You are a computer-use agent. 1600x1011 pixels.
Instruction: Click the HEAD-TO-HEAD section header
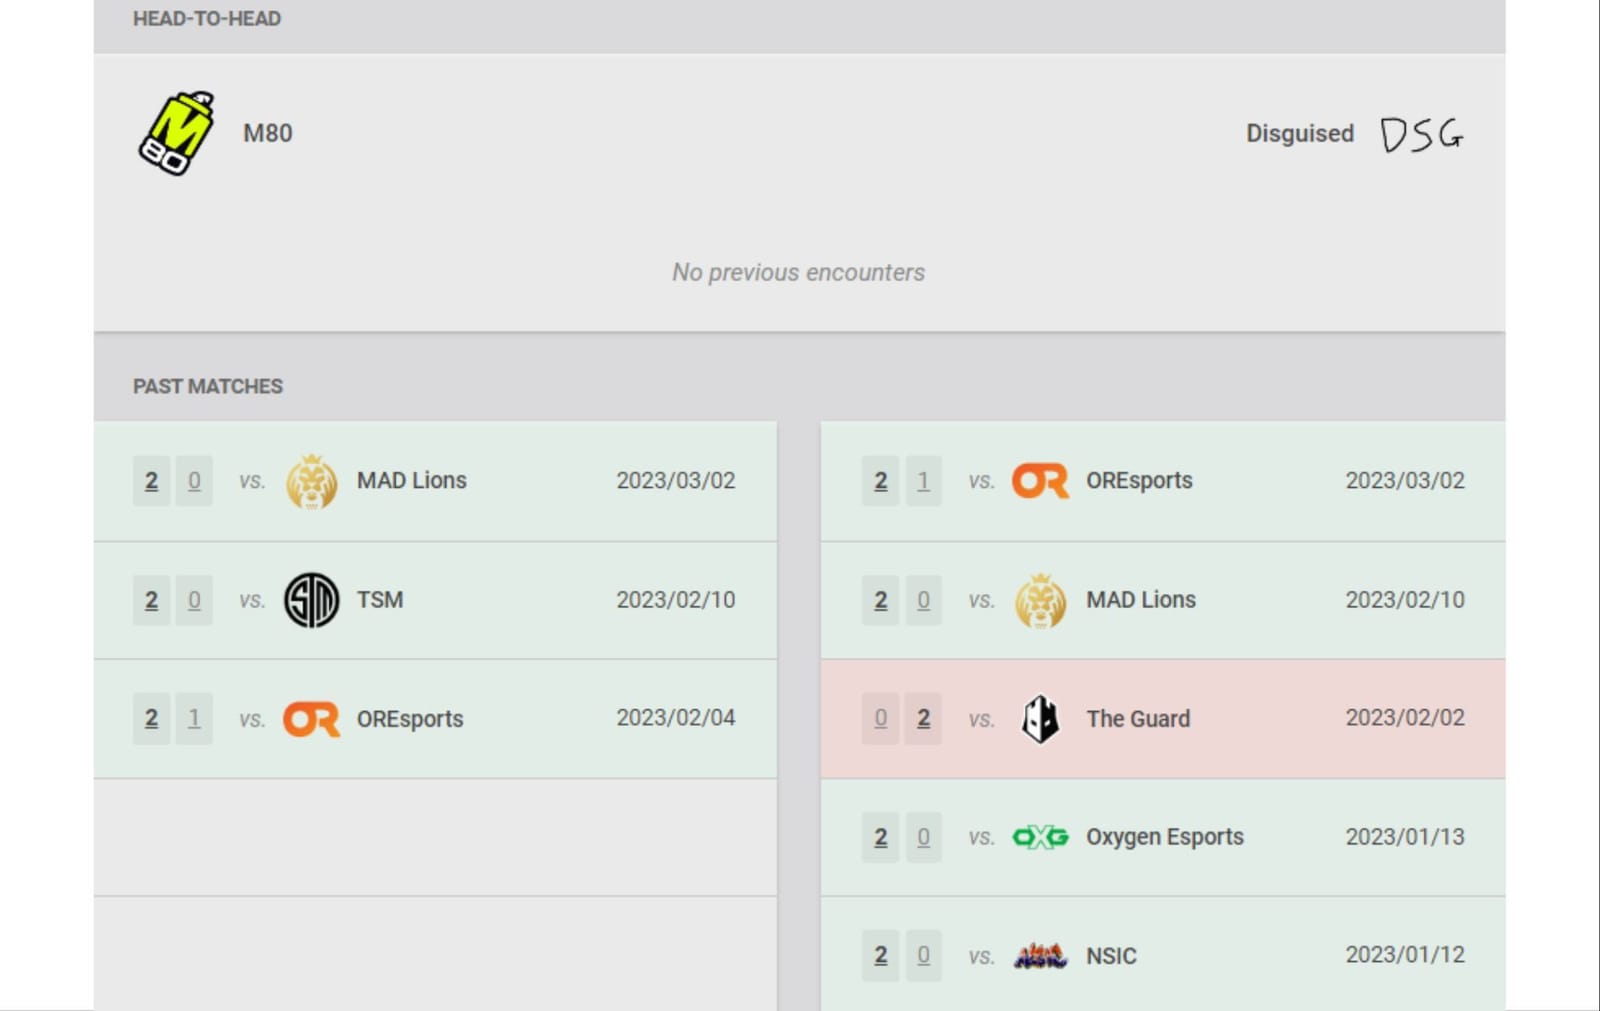(x=207, y=17)
